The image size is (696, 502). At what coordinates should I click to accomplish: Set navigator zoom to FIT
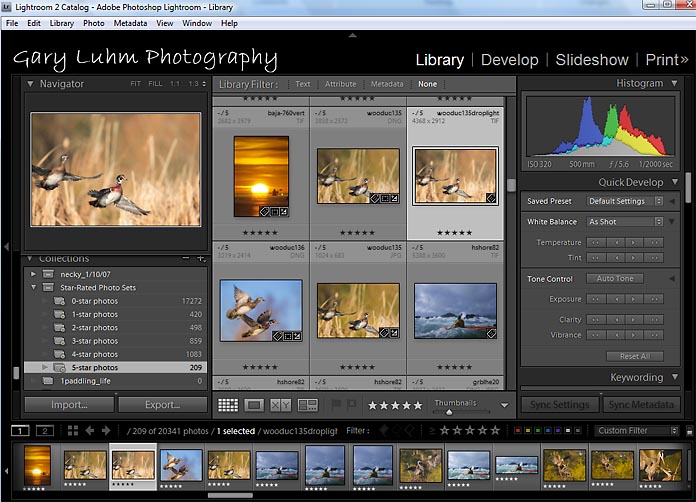(135, 83)
